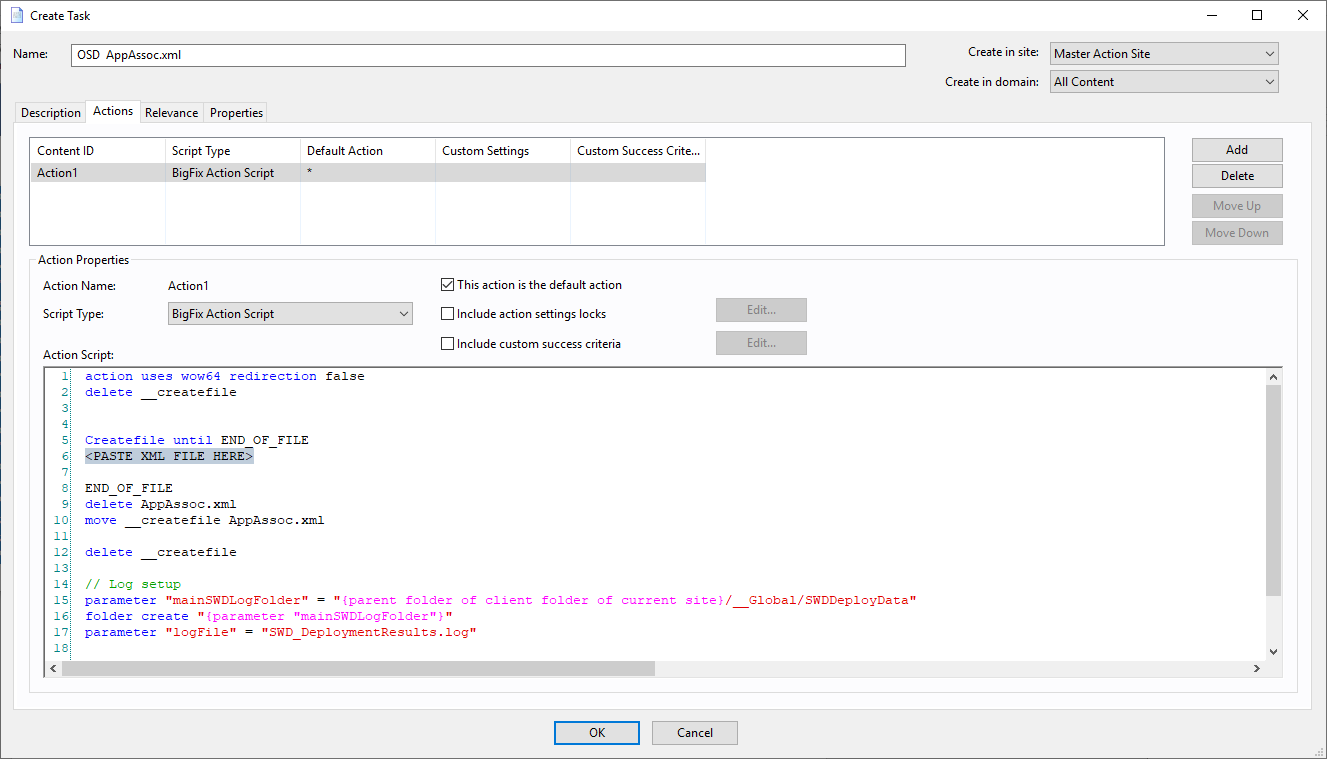Click the '// Log setup' comment line

tap(133, 584)
